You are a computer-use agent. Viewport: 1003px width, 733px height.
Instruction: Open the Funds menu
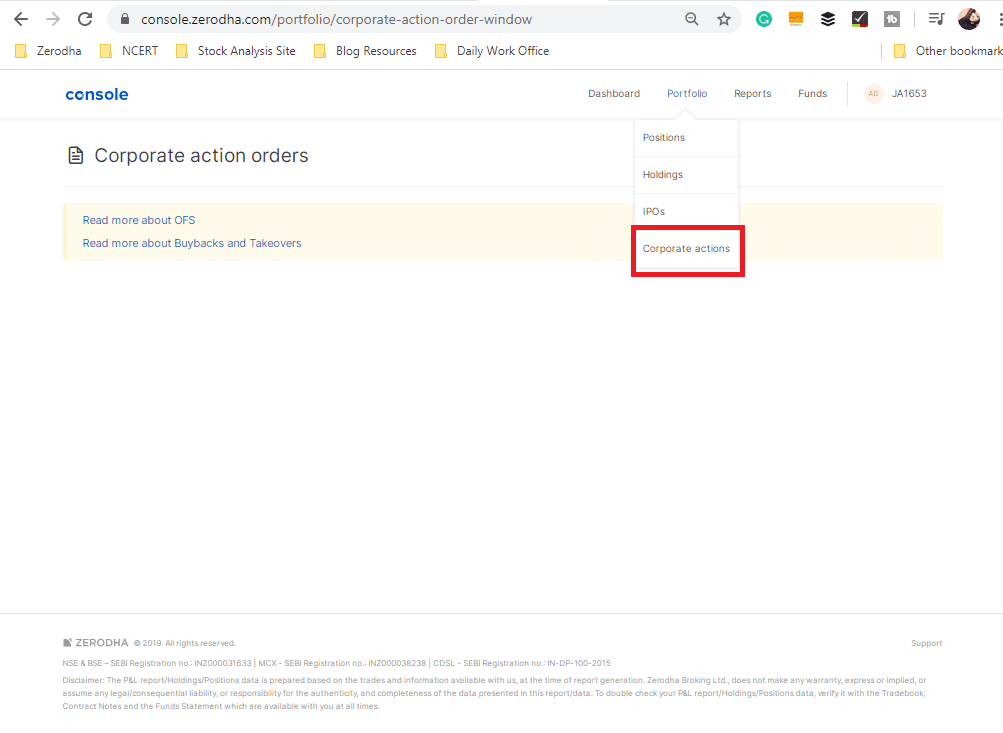[x=812, y=93]
